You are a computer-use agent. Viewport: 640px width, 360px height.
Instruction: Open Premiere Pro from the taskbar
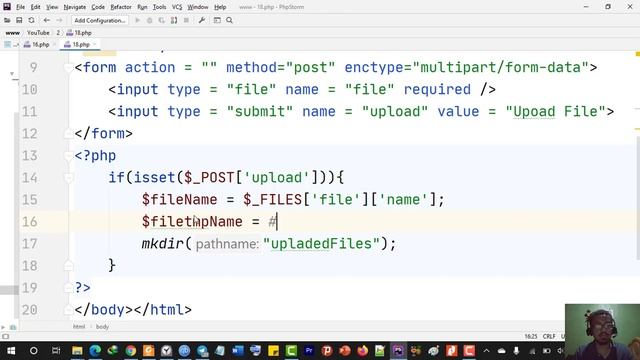(x=309, y=350)
